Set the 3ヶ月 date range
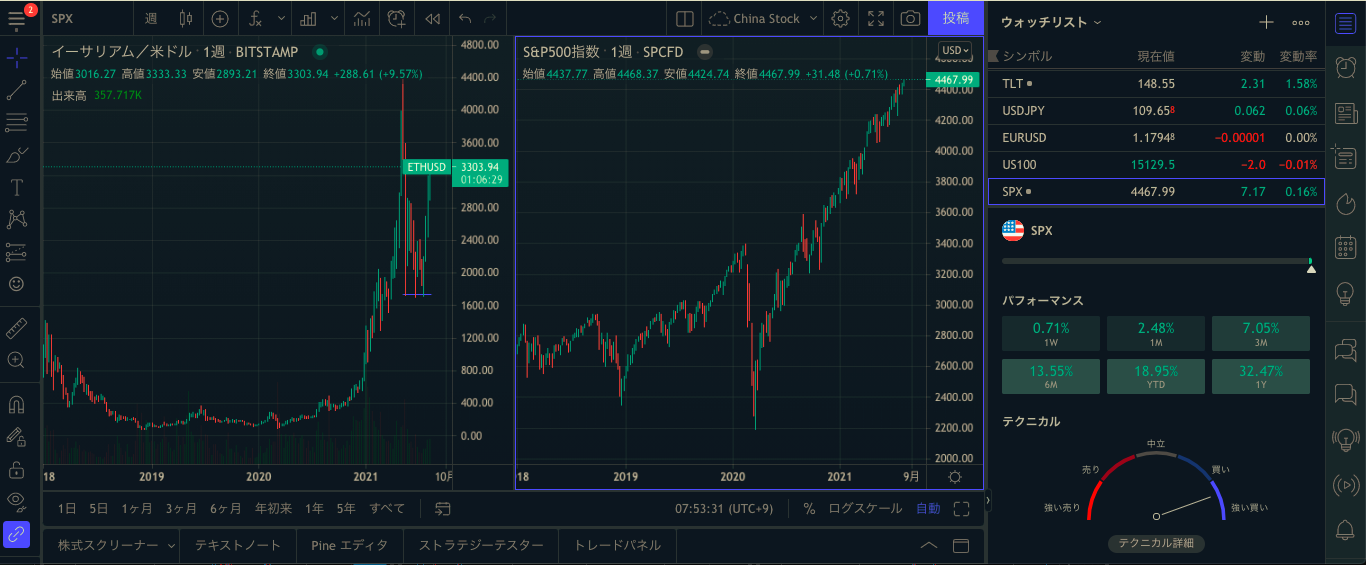Image resolution: width=1366 pixels, height=565 pixels. [x=181, y=508]
